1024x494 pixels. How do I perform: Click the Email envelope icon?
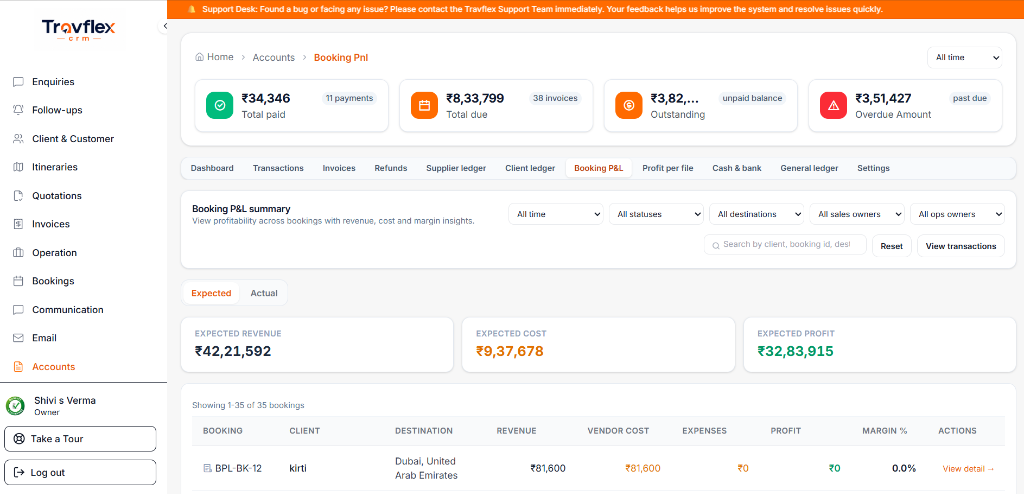pyautogui.click(x=18, y=338)
